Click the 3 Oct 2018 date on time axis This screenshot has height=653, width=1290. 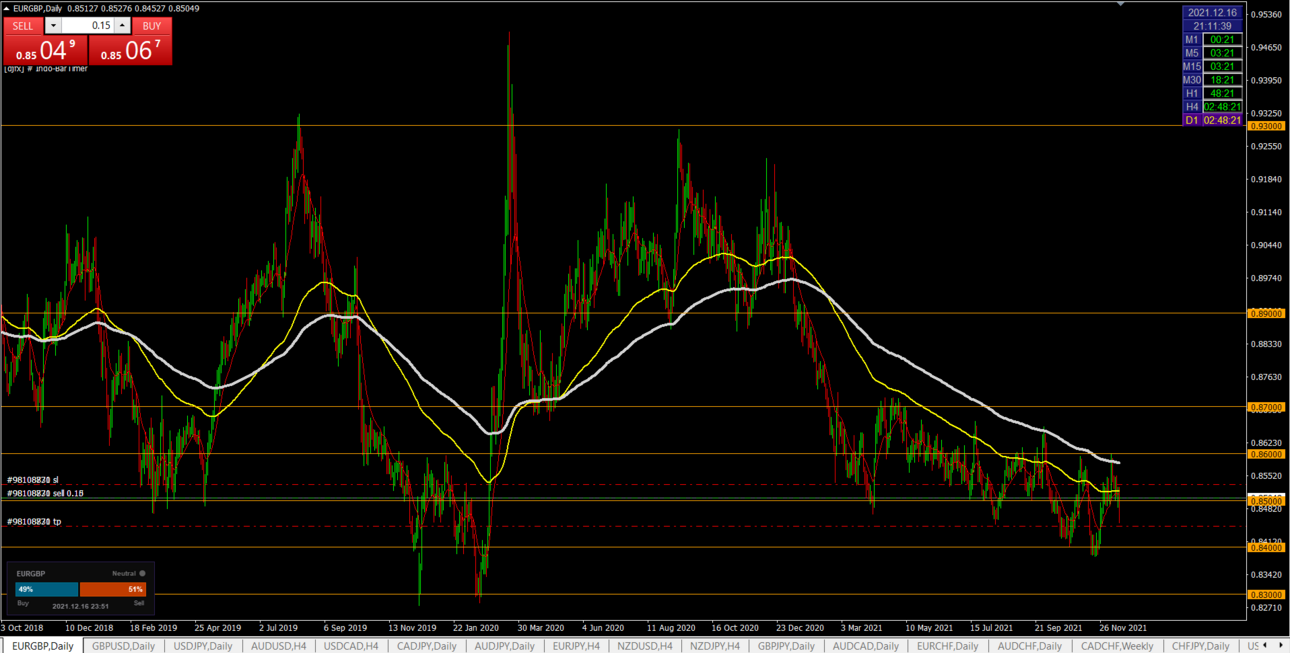[22, 628]
